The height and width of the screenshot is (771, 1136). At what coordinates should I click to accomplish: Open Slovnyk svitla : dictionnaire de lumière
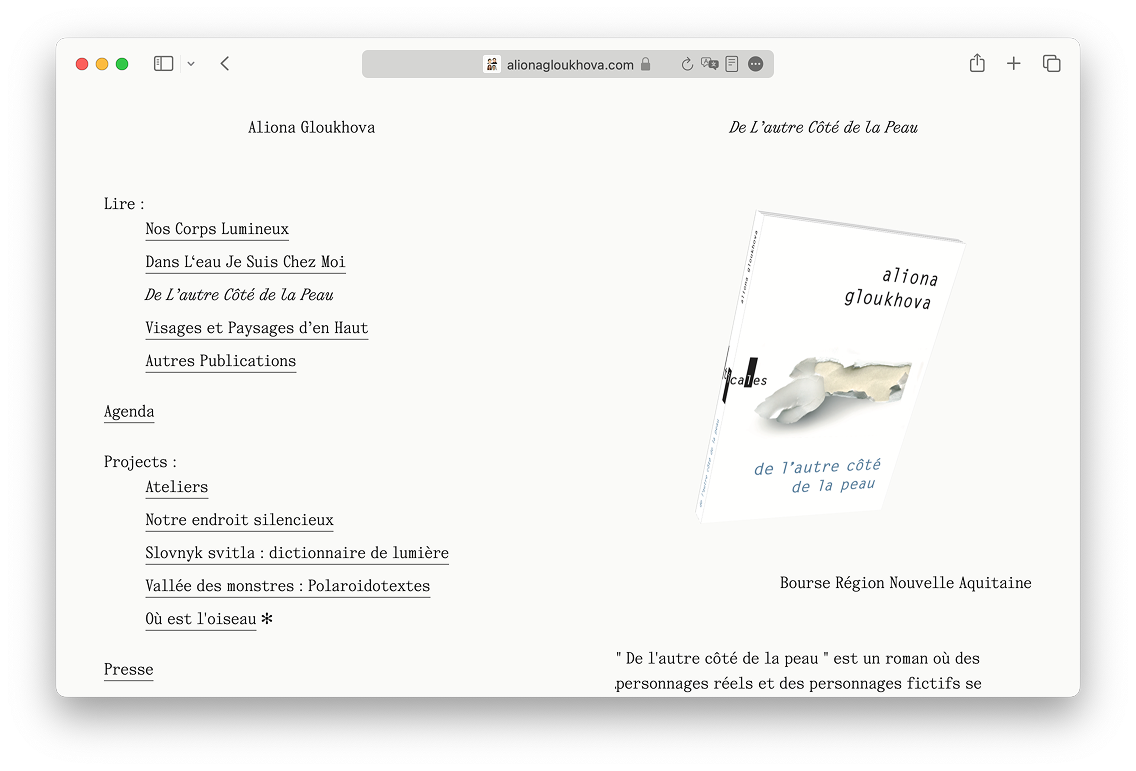296,554
